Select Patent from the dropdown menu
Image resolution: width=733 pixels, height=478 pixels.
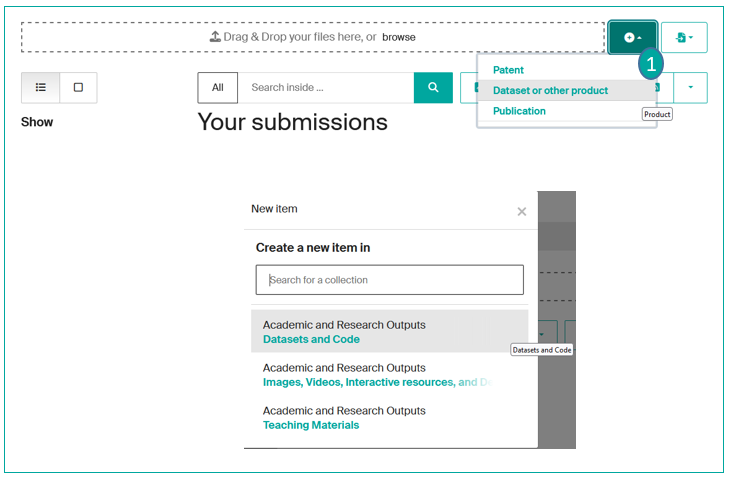tap(508, 70)
